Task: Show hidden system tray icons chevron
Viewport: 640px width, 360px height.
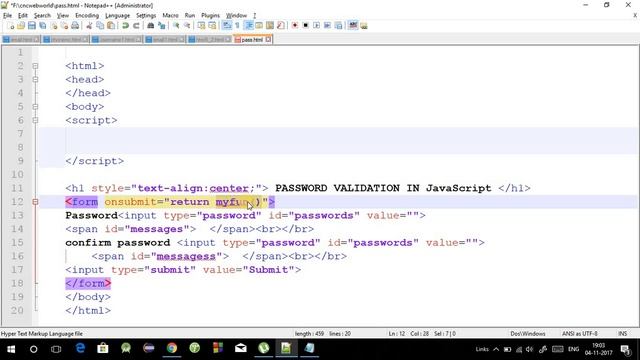Action: (496, 349)
